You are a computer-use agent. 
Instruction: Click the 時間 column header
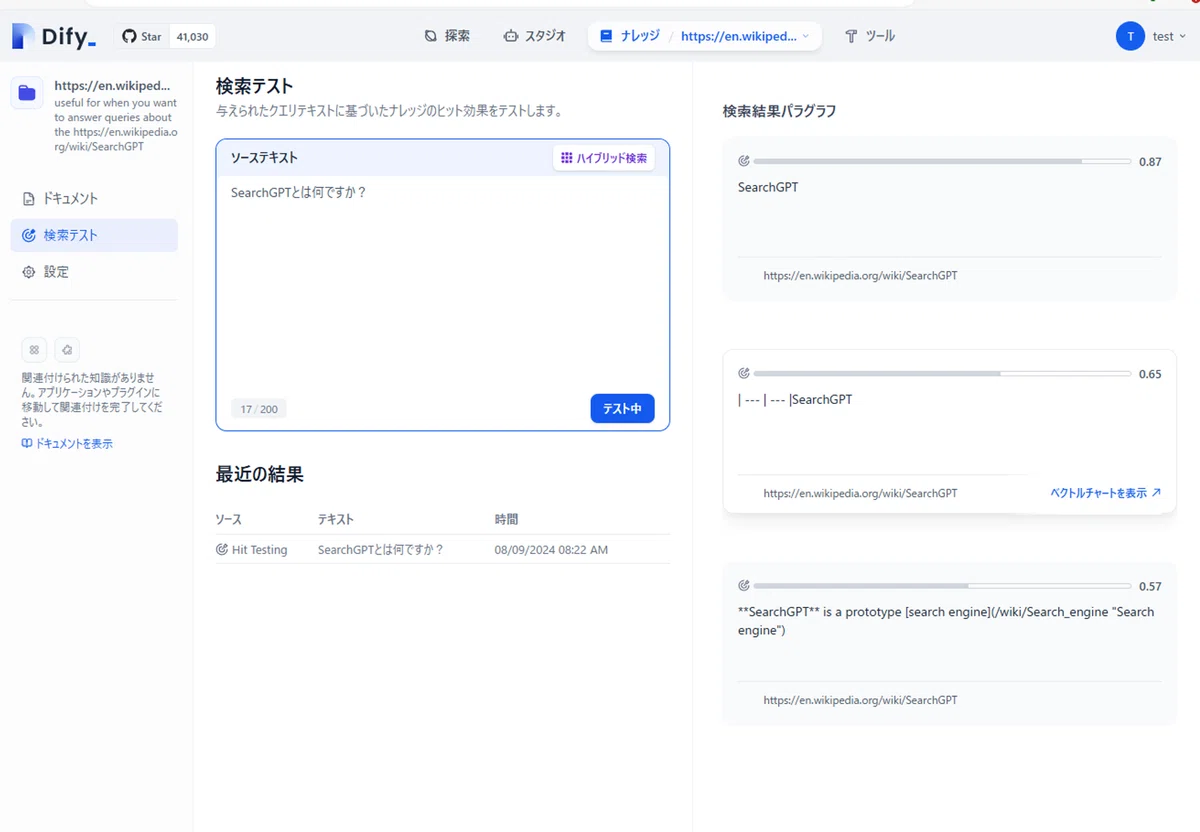(x=506, y=520)
